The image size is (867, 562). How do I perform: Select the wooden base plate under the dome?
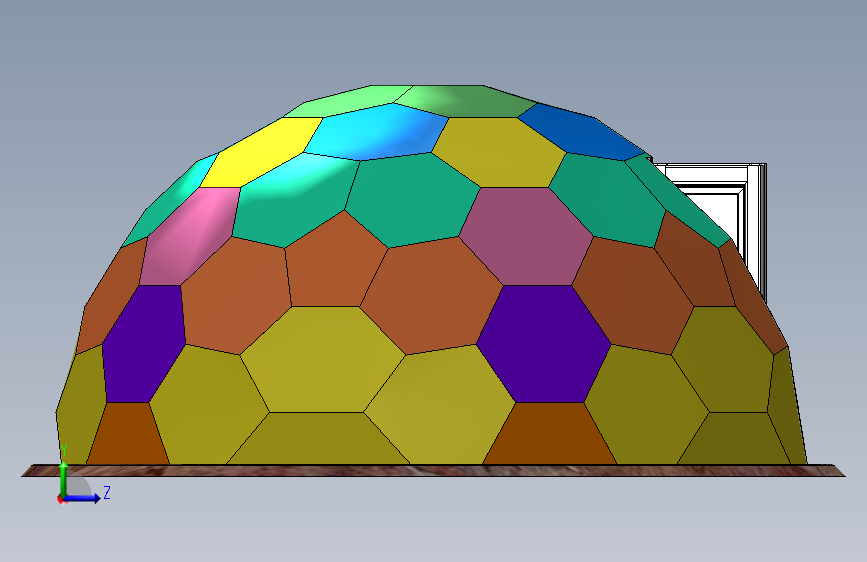[x=434, y=470]
